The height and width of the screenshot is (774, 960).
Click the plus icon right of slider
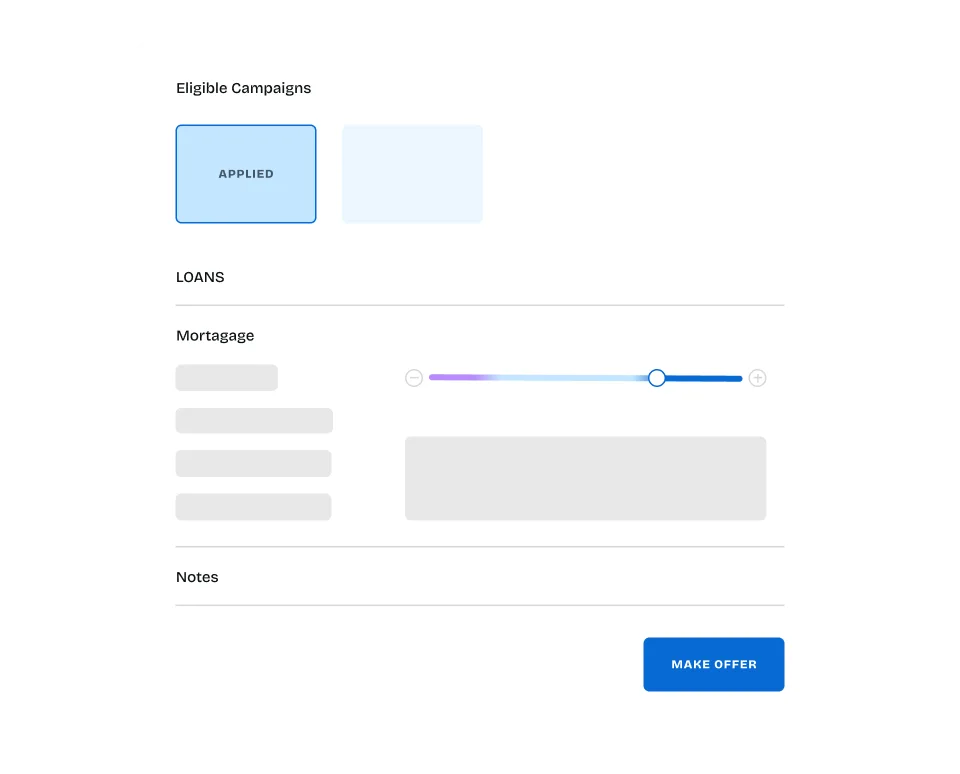point(758,378)
